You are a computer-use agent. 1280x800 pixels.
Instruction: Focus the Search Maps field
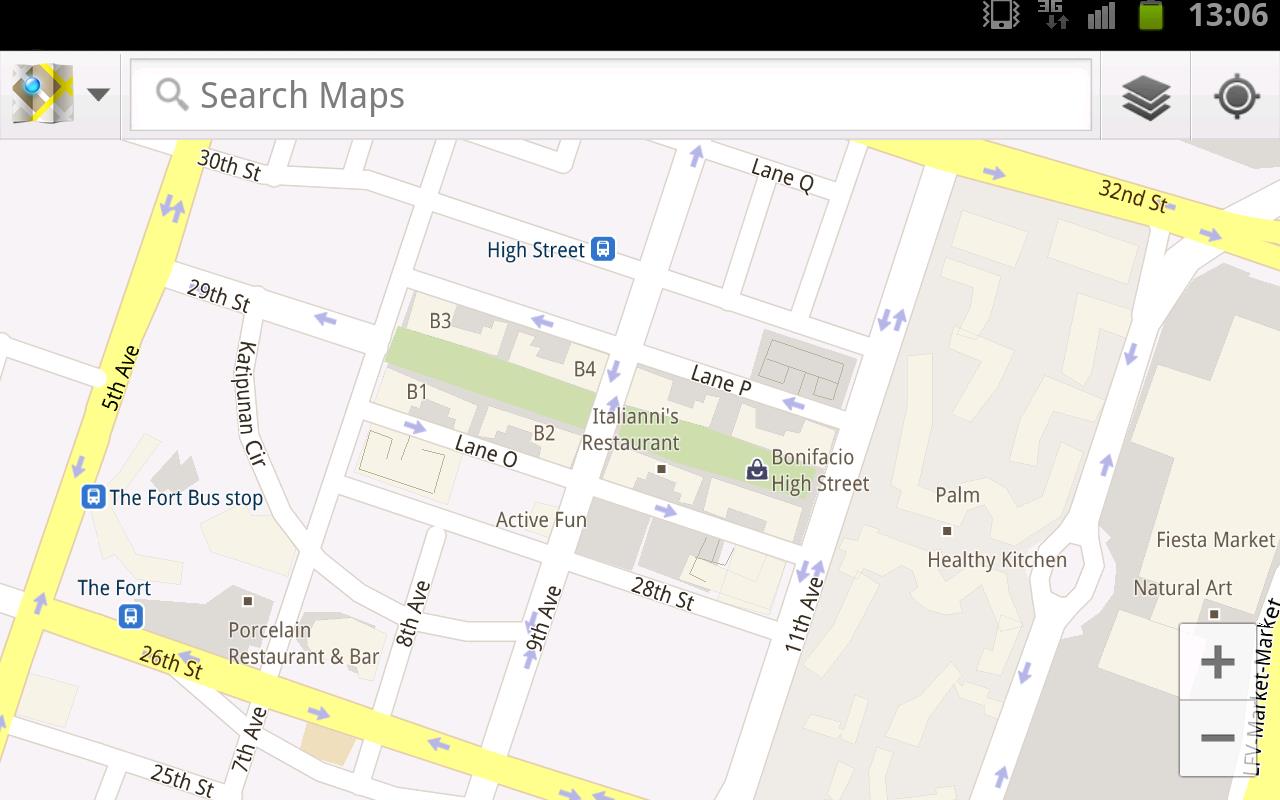point(610,95)
